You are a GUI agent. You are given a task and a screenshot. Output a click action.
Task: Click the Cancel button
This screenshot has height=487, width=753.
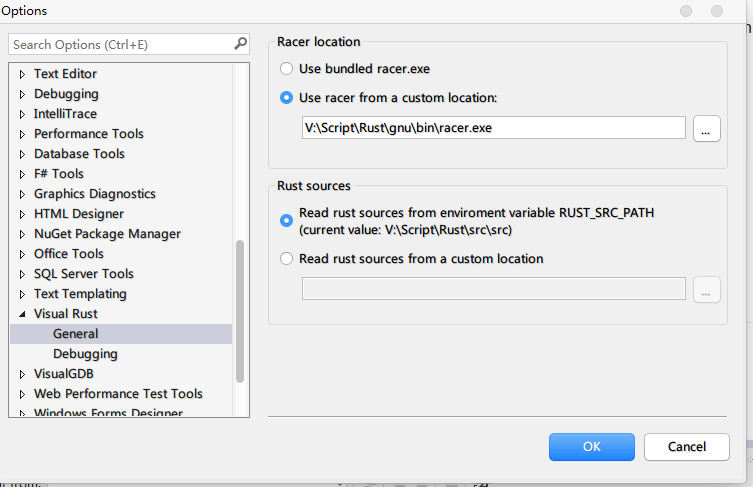coord(686,447)
